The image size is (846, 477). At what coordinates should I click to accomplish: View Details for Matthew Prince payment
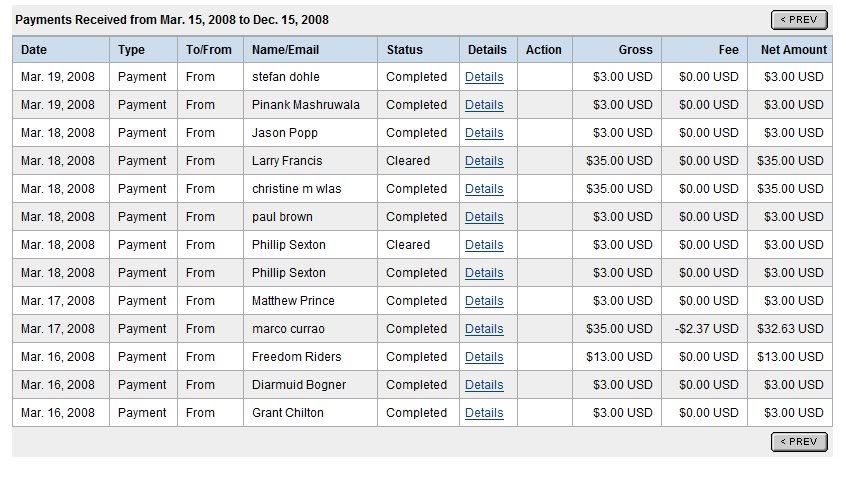(484, 301)
